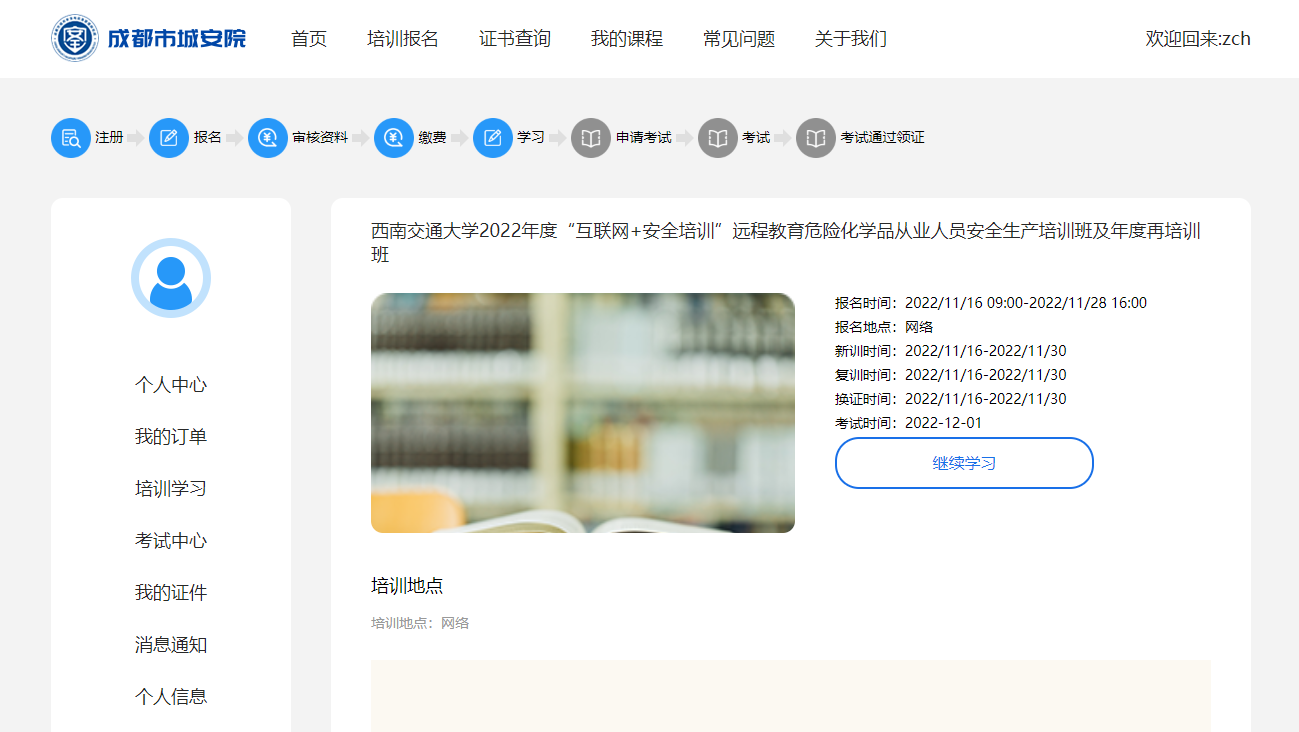Switch to 证书查询 section
Viewport: 1299px width, 732px height.
514,39
